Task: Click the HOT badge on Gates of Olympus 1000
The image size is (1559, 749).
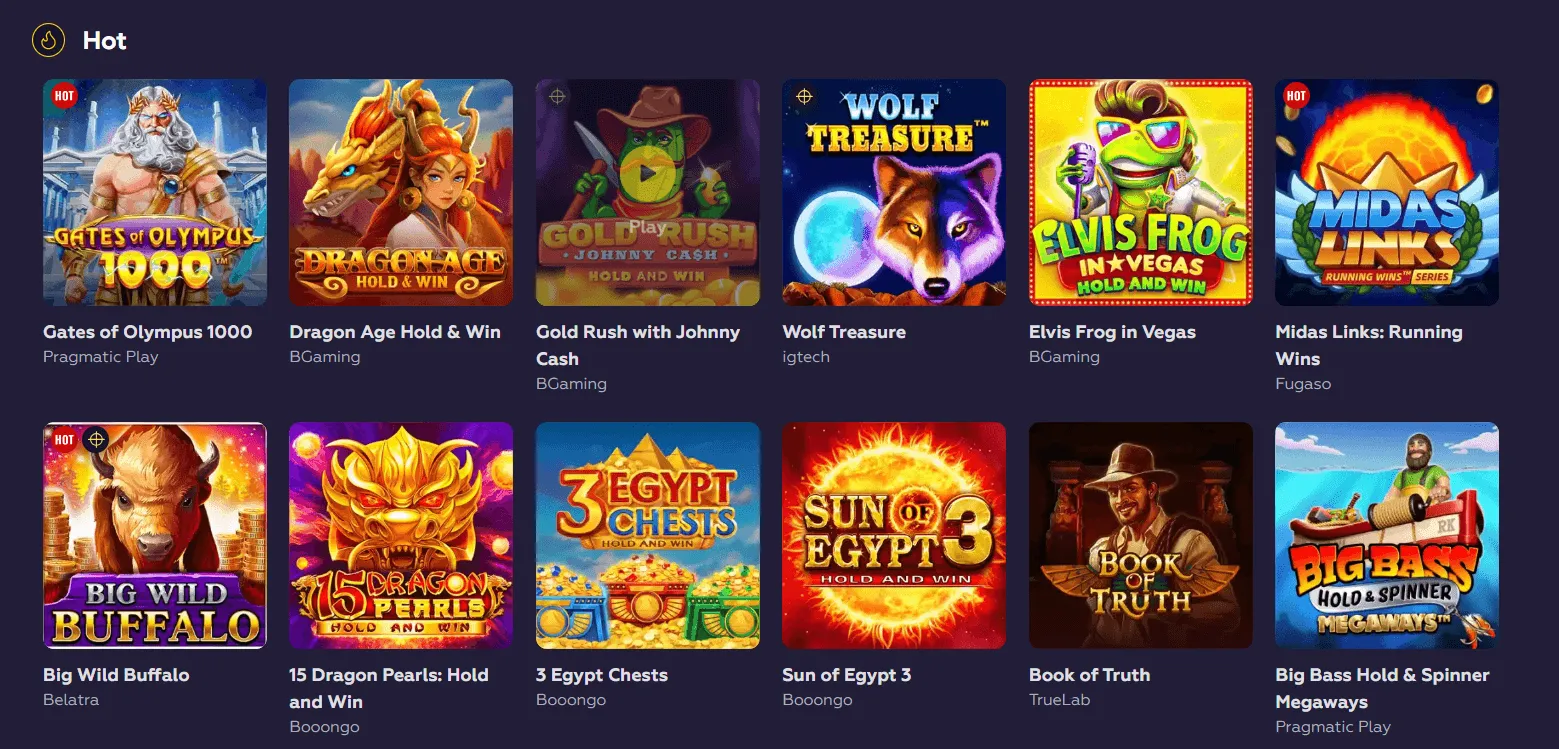Action: 62,96
